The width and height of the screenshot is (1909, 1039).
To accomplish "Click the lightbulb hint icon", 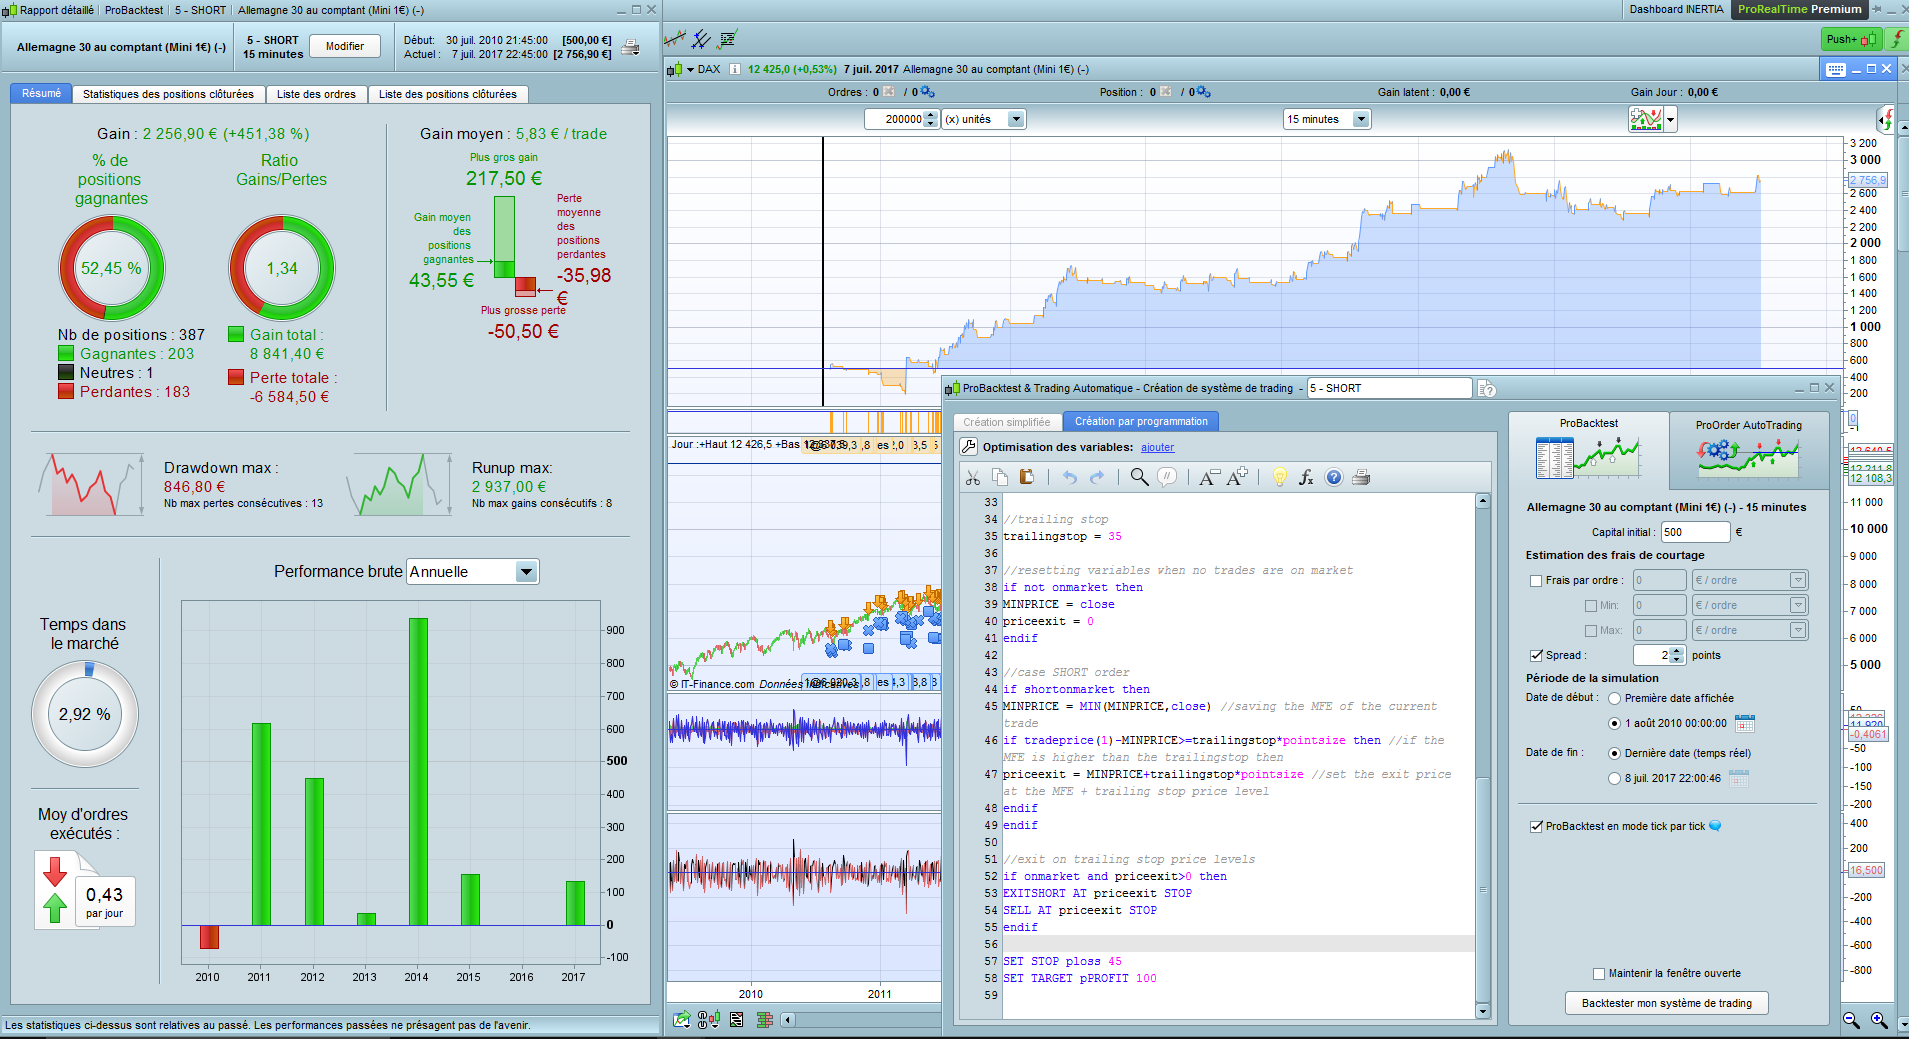I will coord(1279,477).
